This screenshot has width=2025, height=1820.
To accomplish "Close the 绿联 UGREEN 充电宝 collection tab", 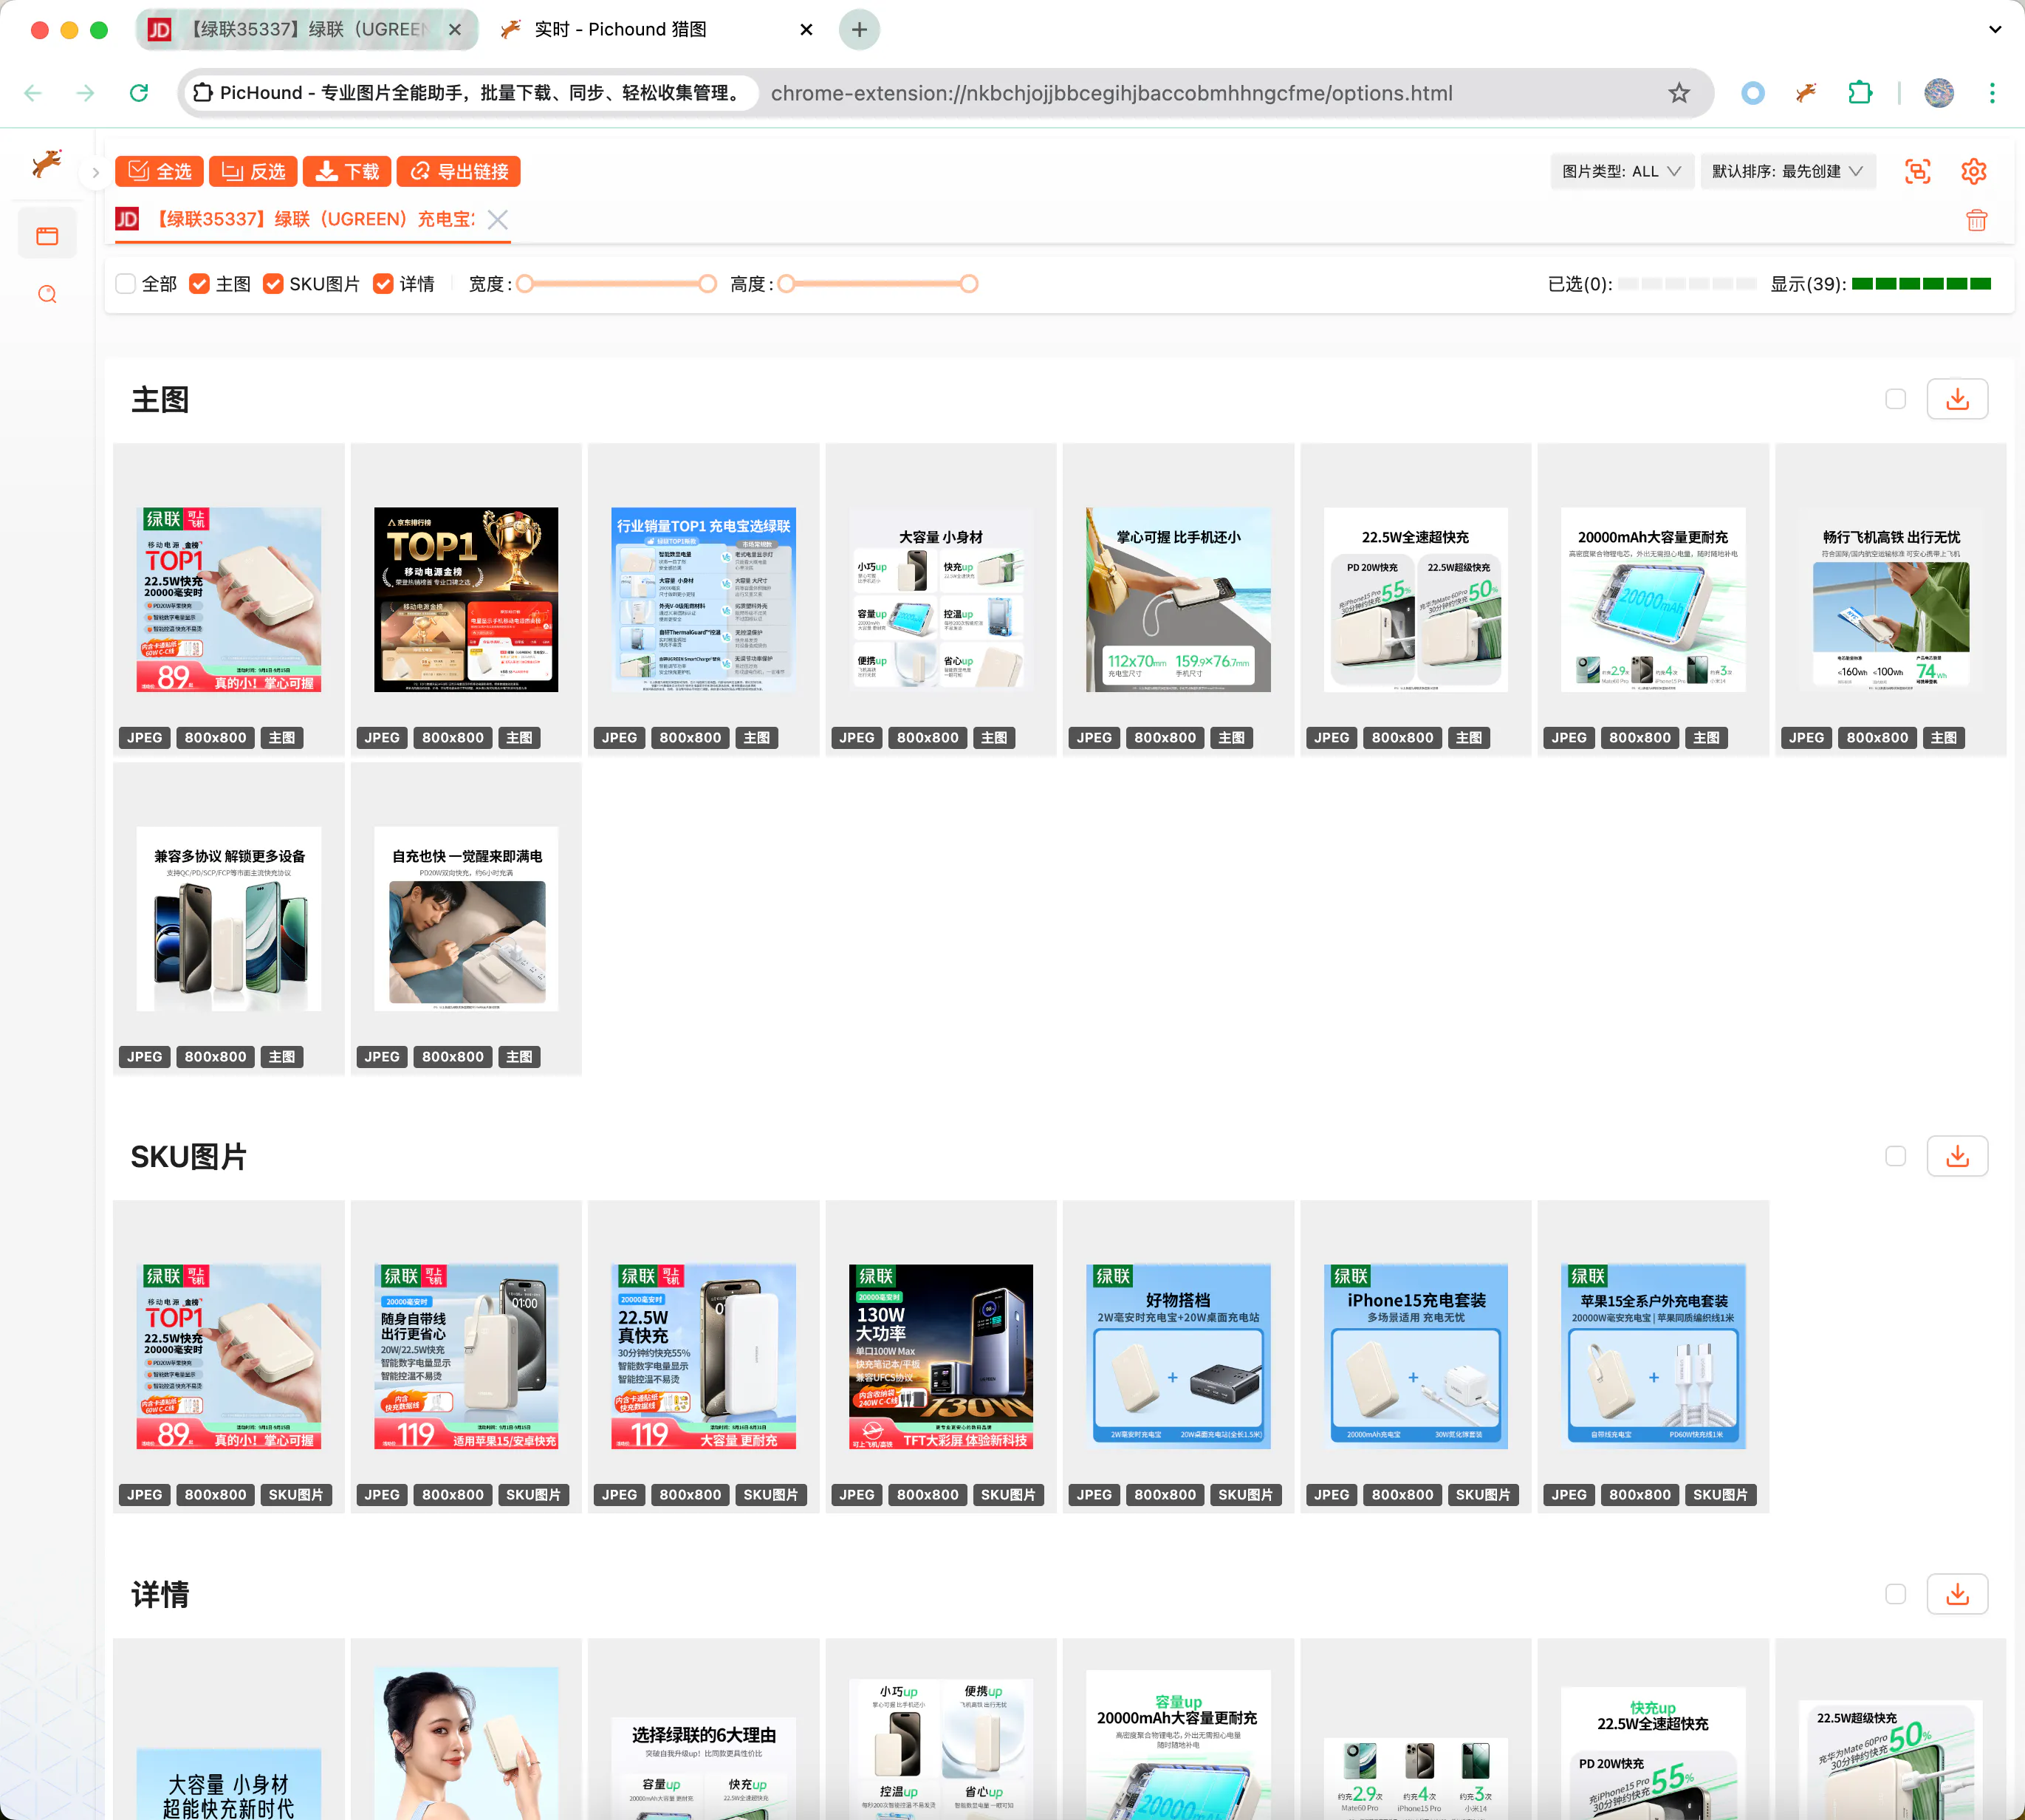I will click(x=498, y=220).
